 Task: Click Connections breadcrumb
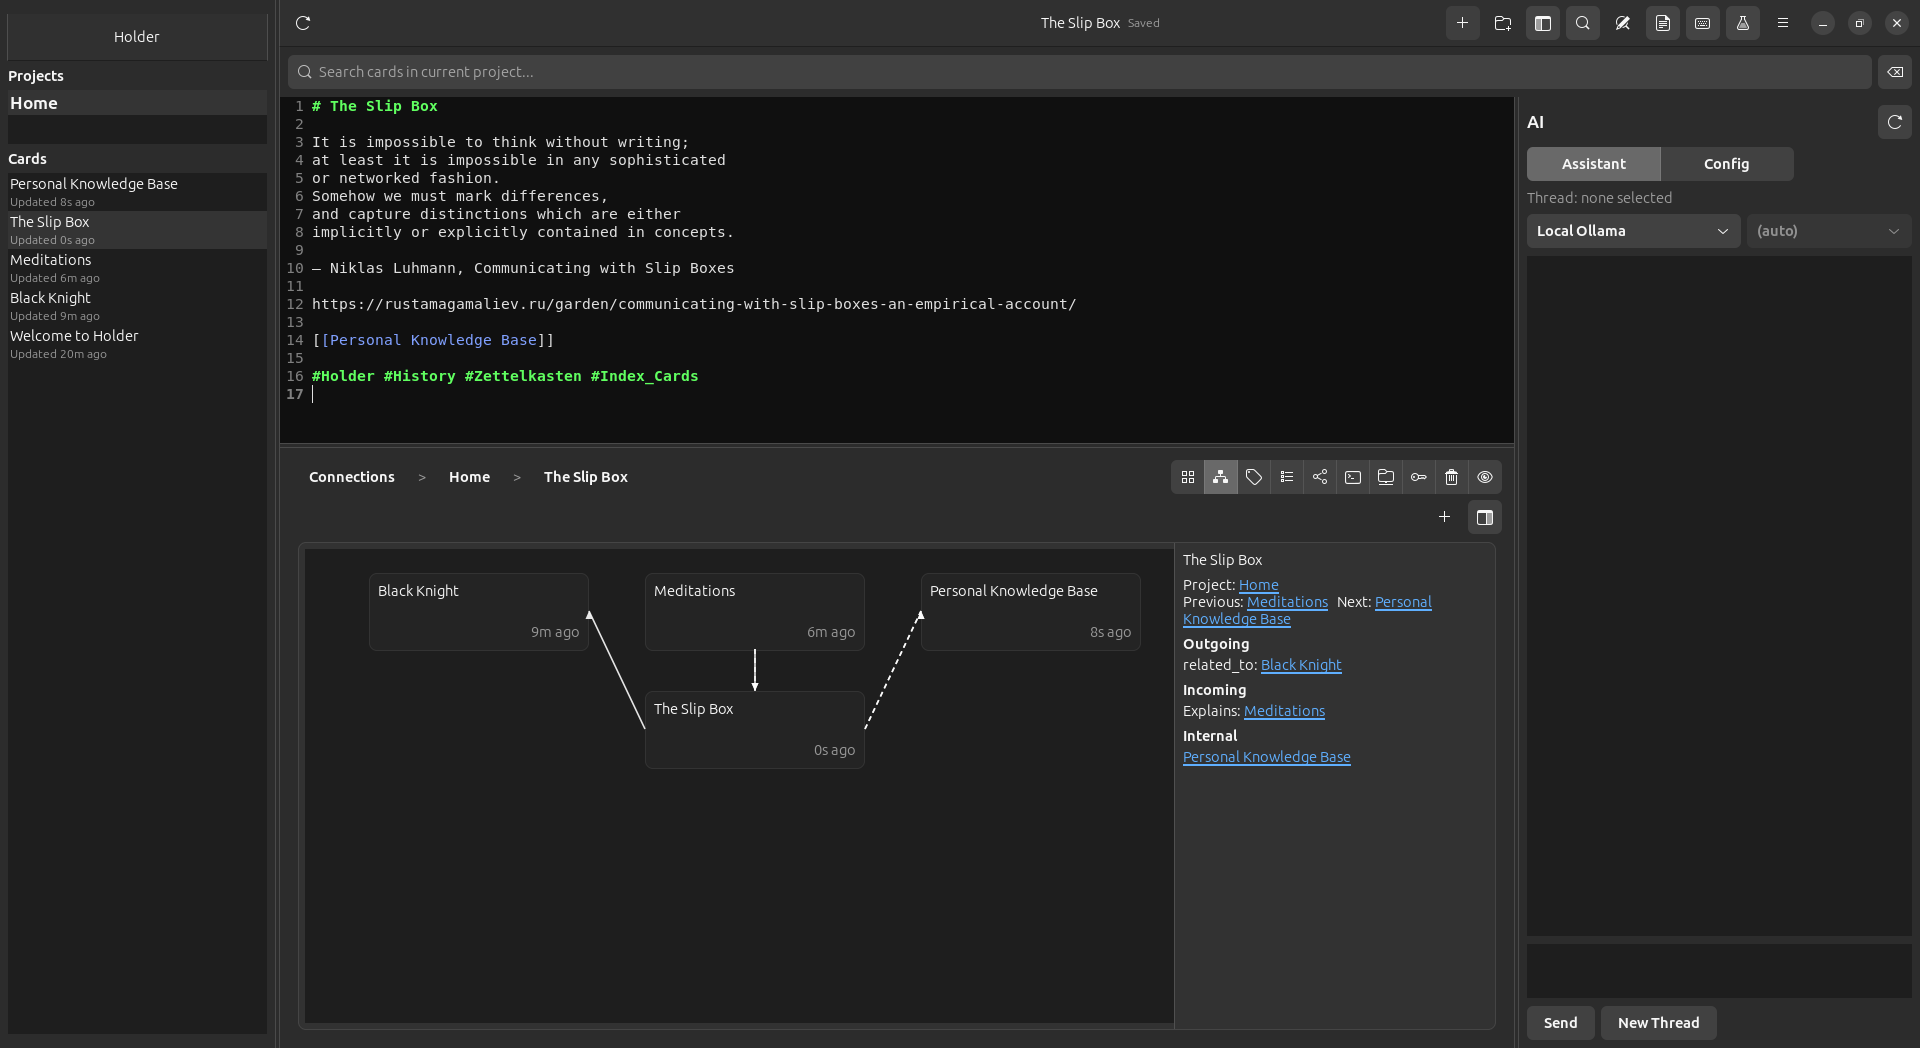[352, 477]
